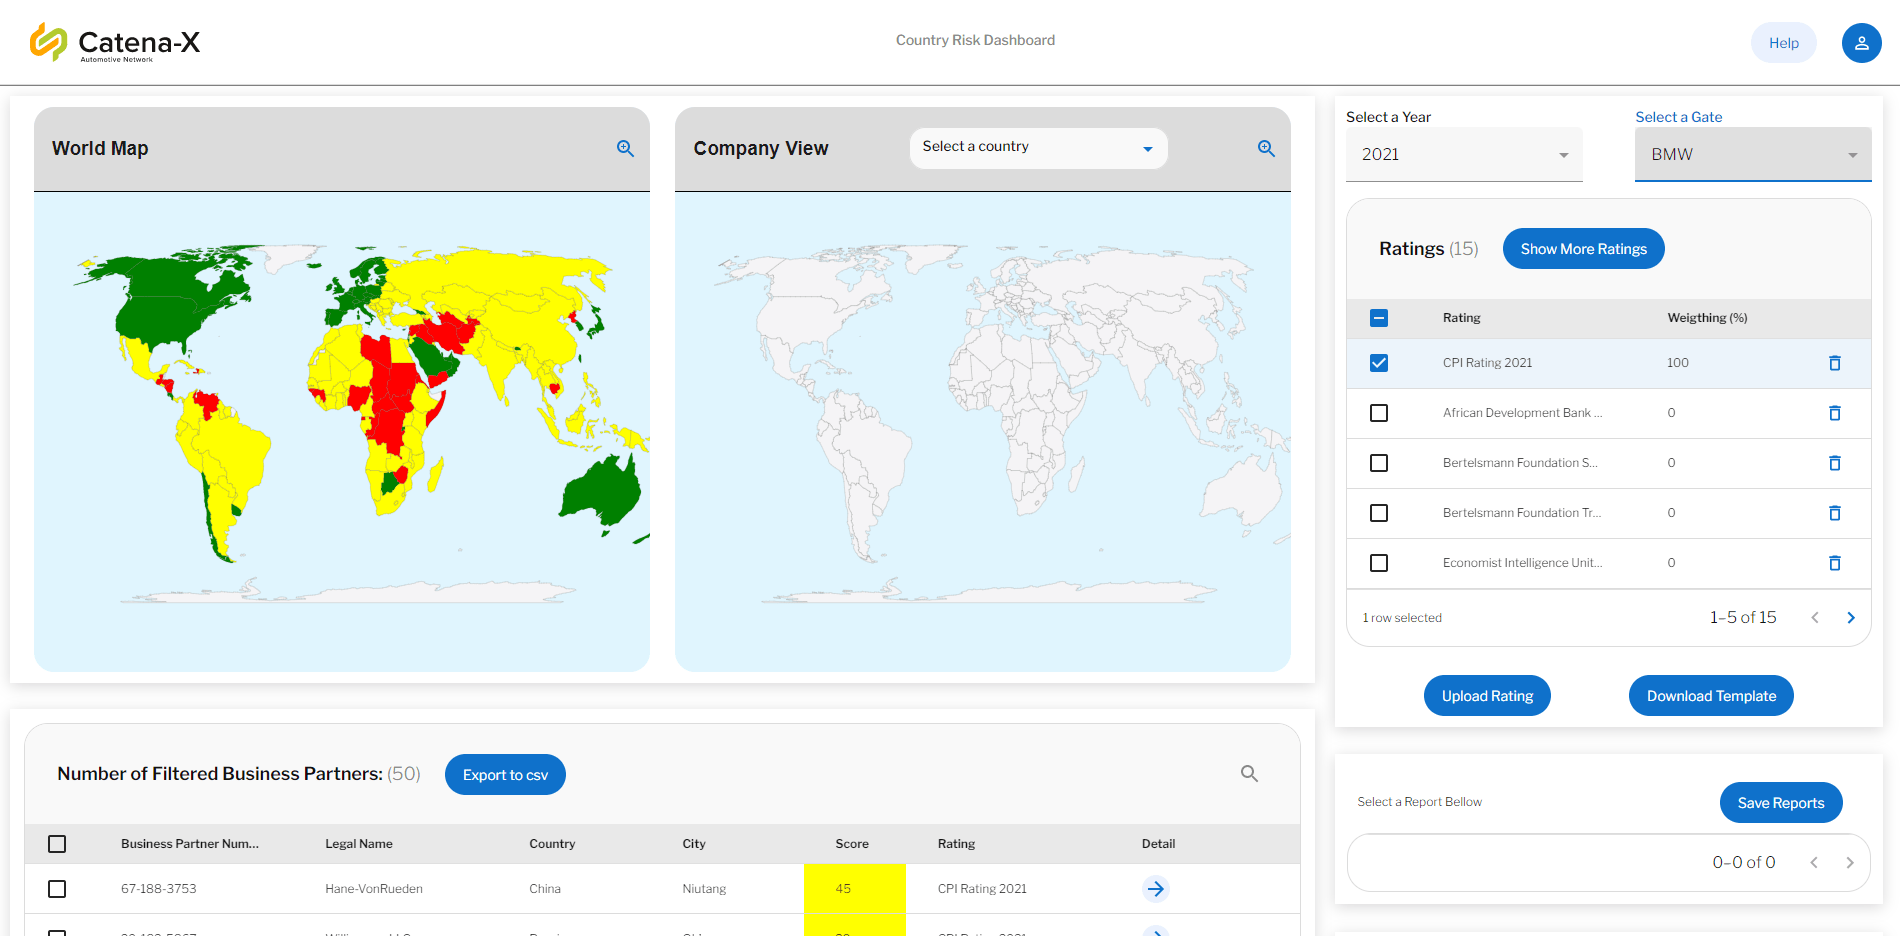This screenshot has height=936, width=1900.
Task: Toggle select-all checkbox in Business Partners header
Action: coord(57,844)
